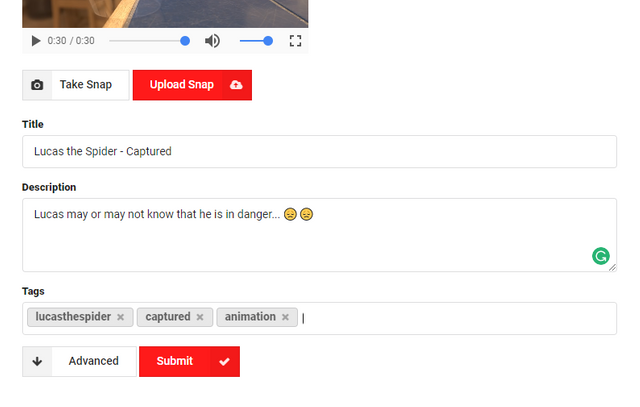This screenshot has width=640, height=407.
Task: Click the camera icon for Take Snap
Action: (x=37, y=85)
